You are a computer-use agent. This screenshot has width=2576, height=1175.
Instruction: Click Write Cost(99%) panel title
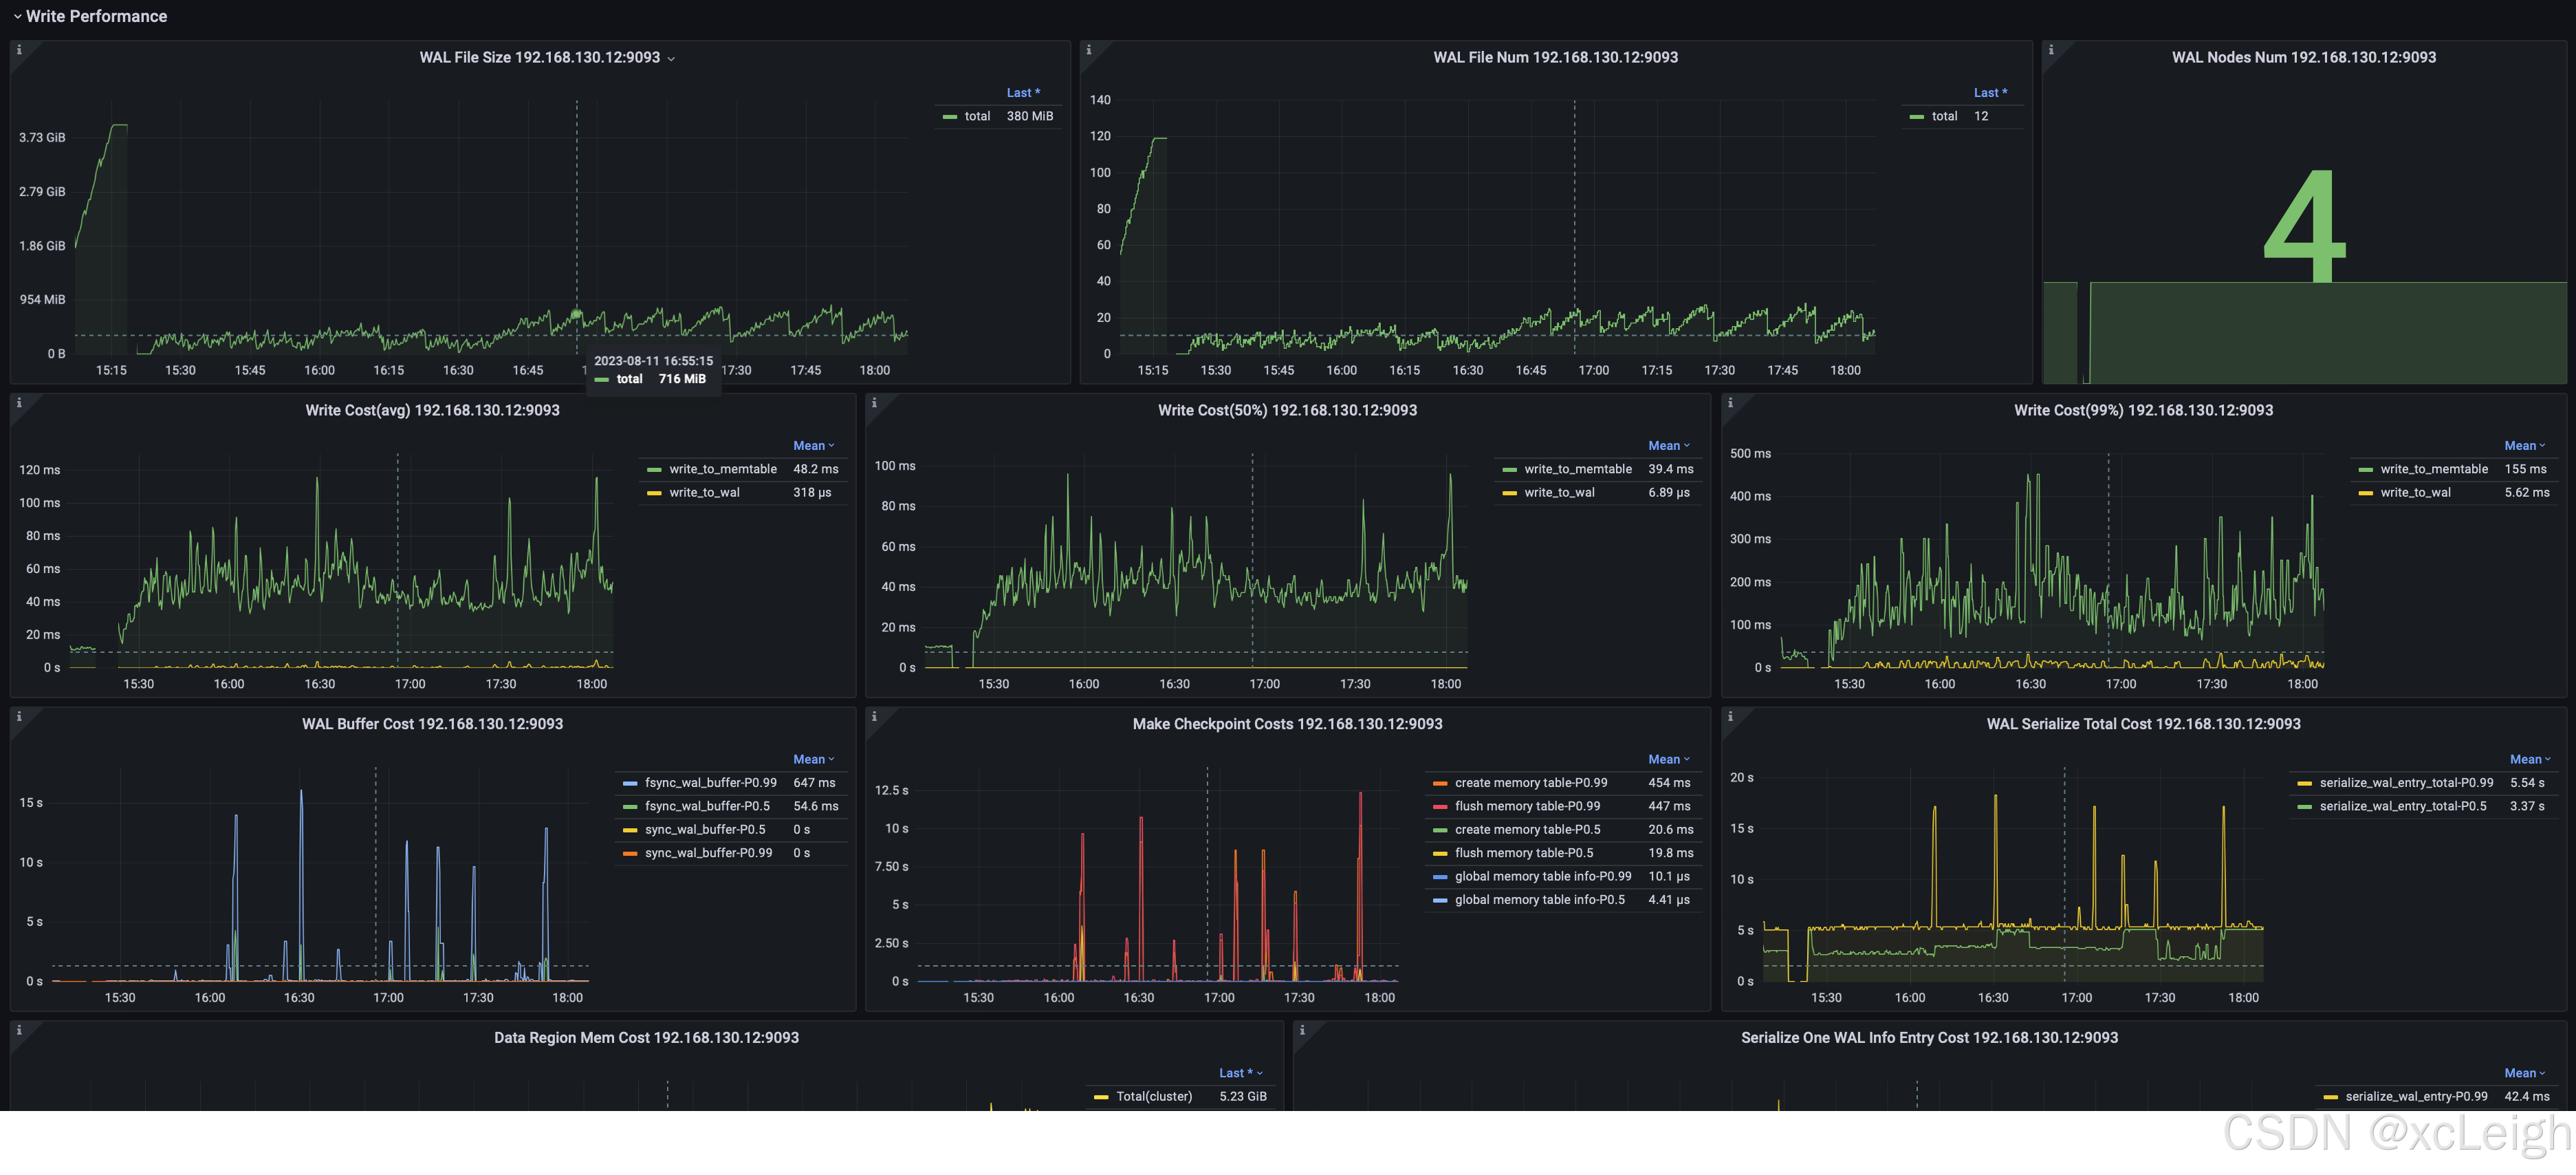(2142, 410)
